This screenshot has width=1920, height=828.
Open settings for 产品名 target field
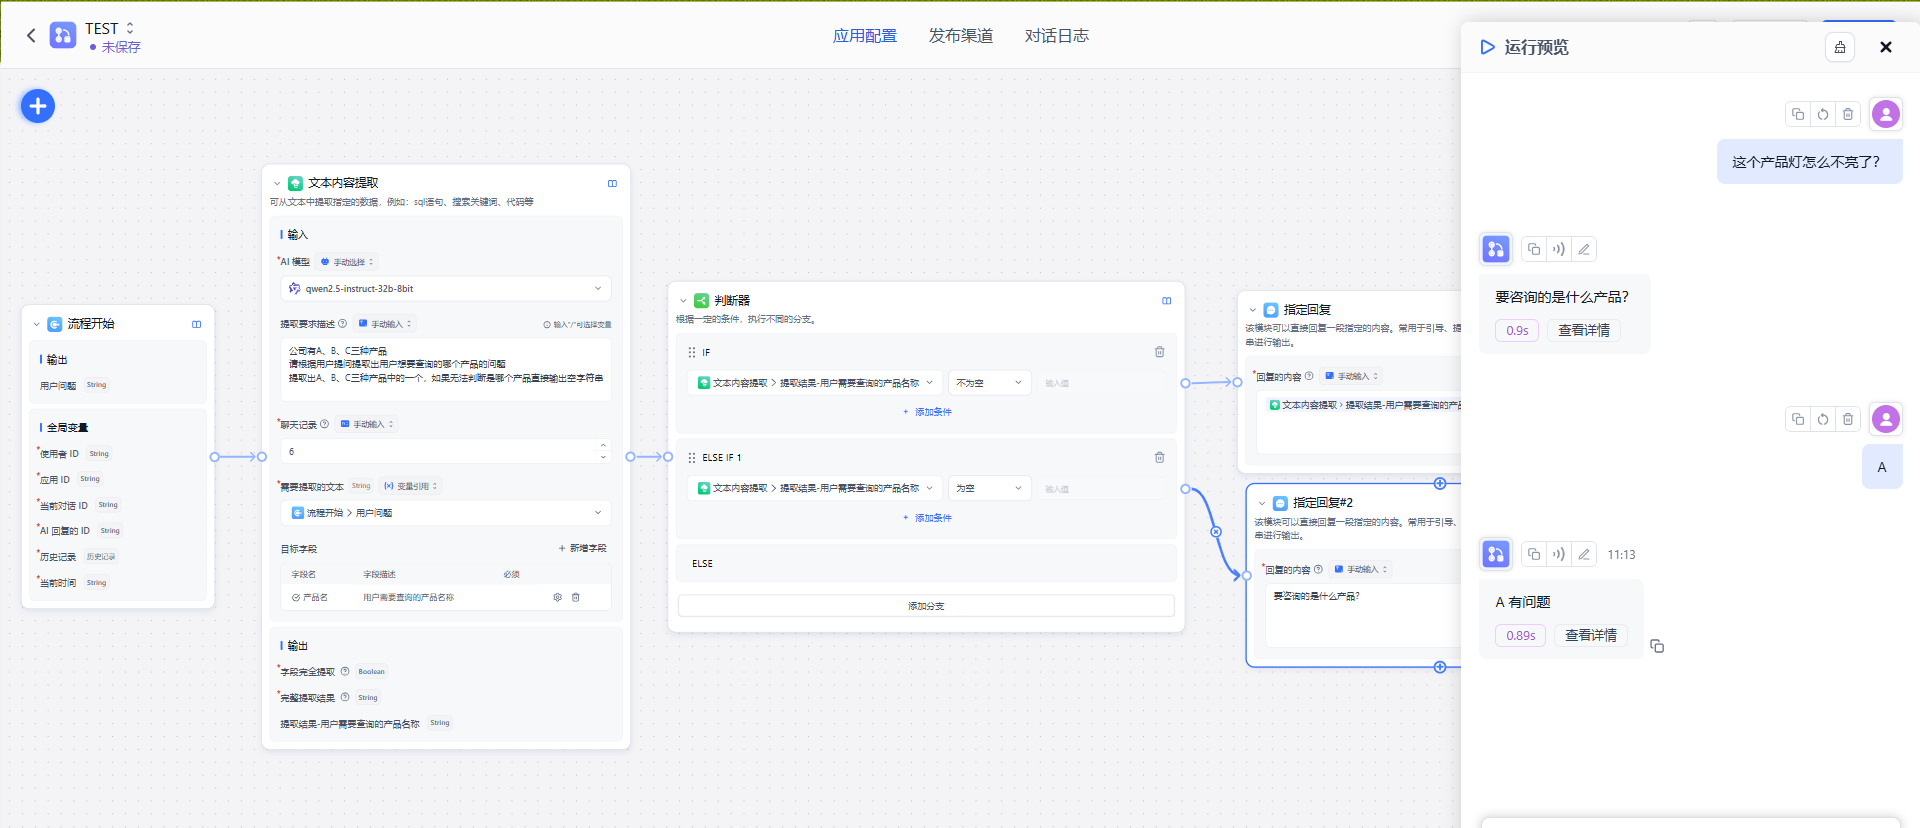tap(557, 597)
